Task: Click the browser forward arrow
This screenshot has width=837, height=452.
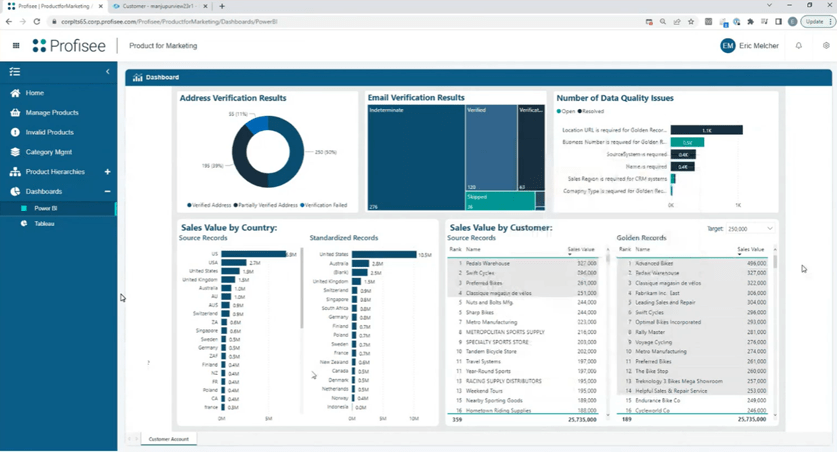Action: point(22,22)
